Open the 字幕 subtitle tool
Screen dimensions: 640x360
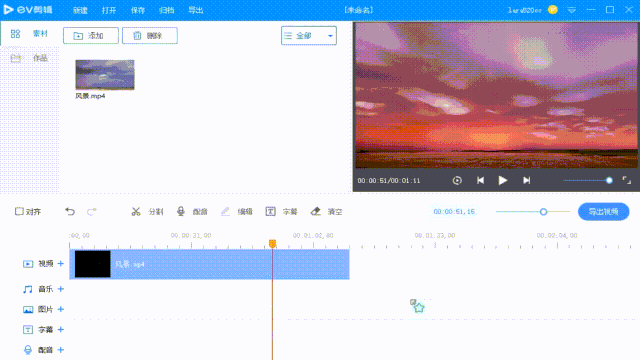pyautogui.click(x=282, y=211)
